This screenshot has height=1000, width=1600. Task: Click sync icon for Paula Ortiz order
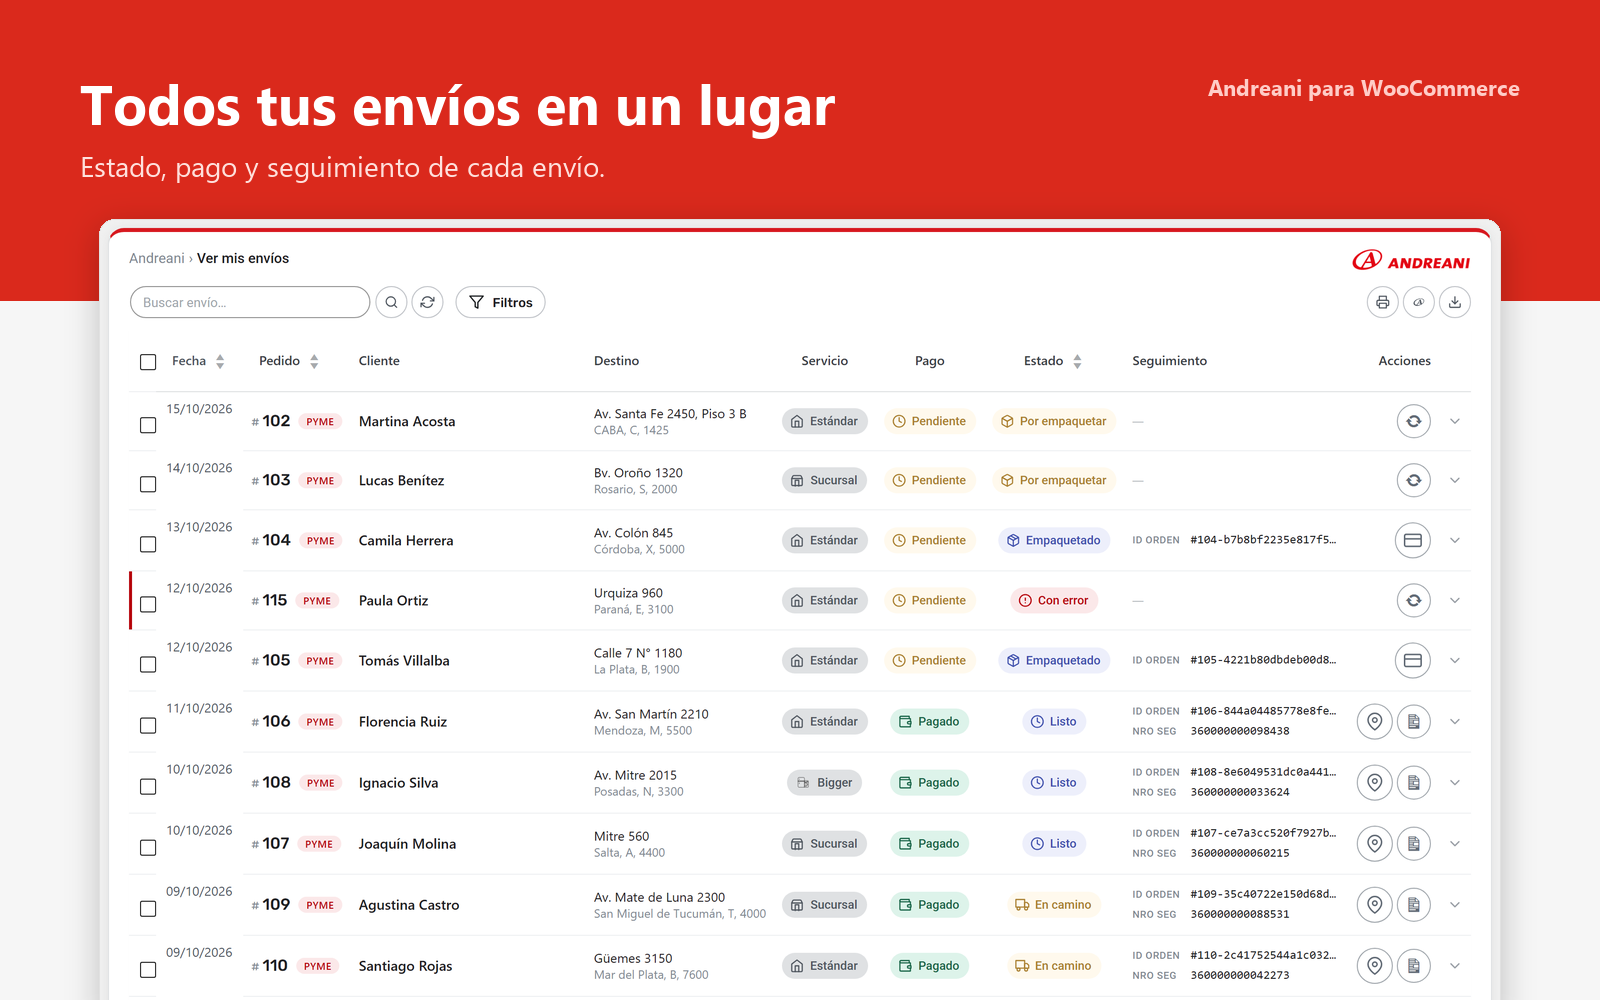[x=1414, y=600]
